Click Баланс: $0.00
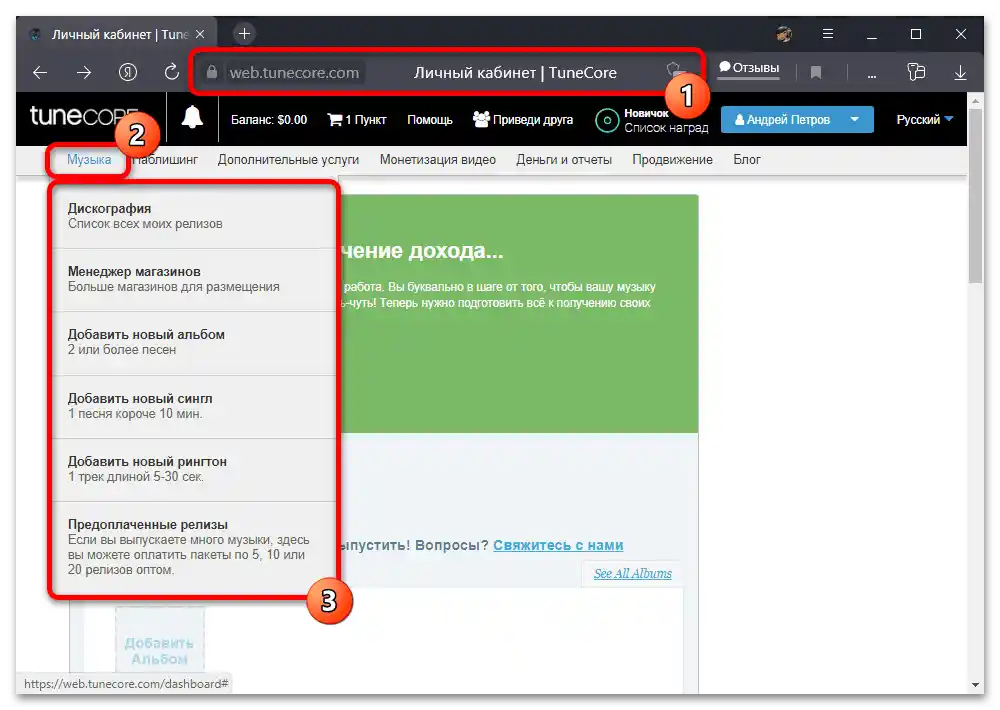 [268, 120]
